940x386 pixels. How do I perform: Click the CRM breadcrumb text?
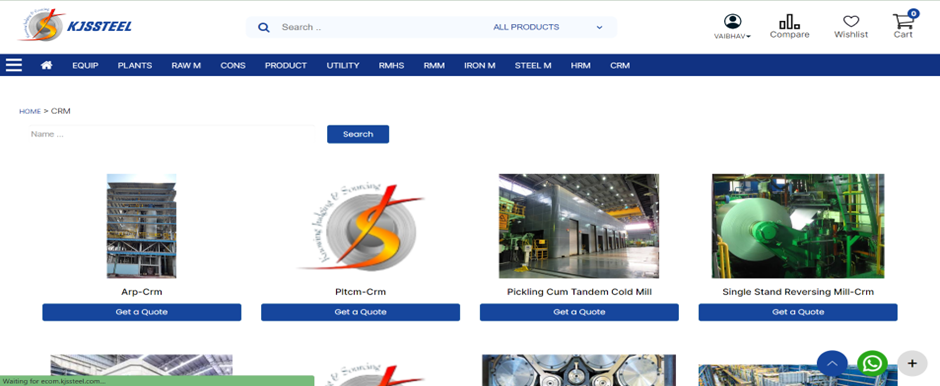click(61, 111)
